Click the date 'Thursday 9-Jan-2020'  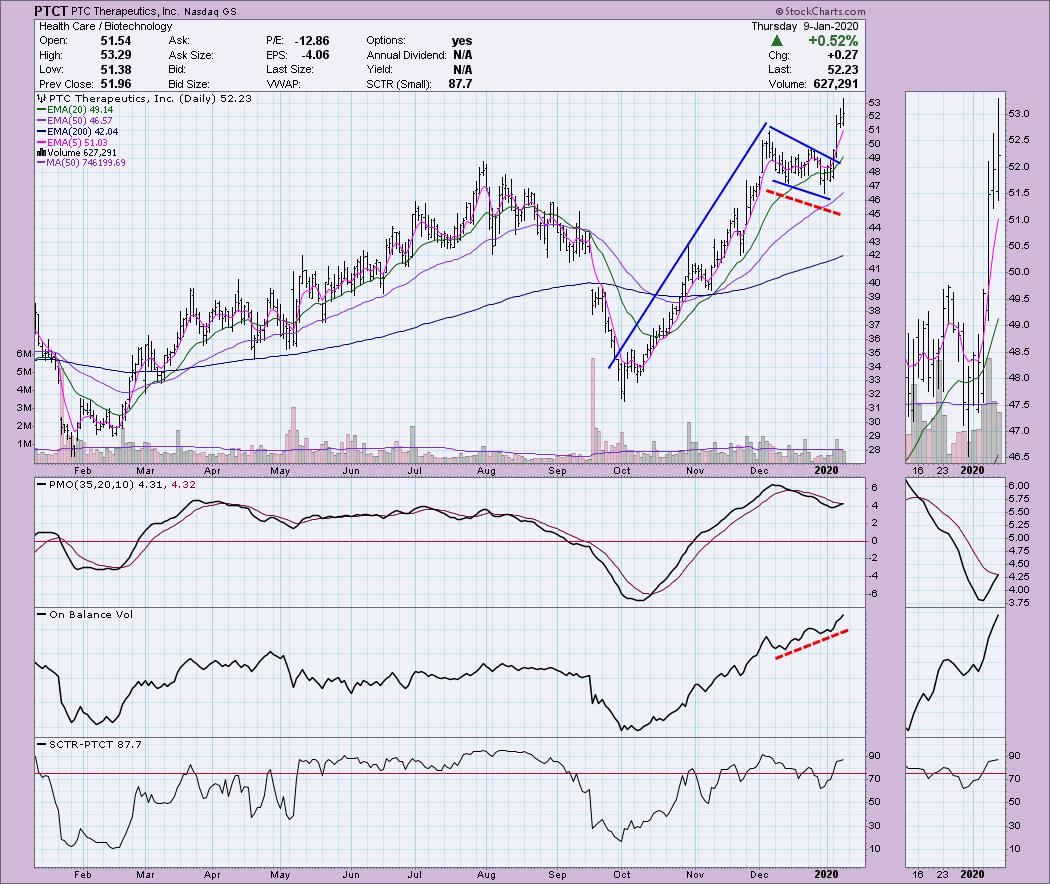804,26
